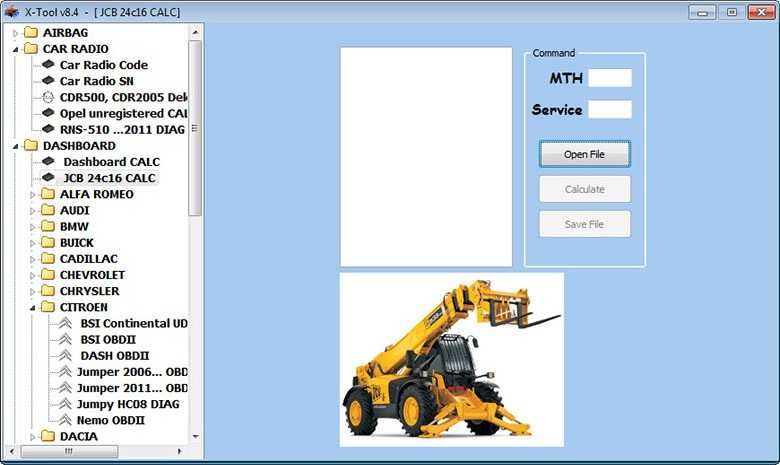This screenshot has width=780, height=465.
Task: Click the Service input field
Action: tap(610, 109)
